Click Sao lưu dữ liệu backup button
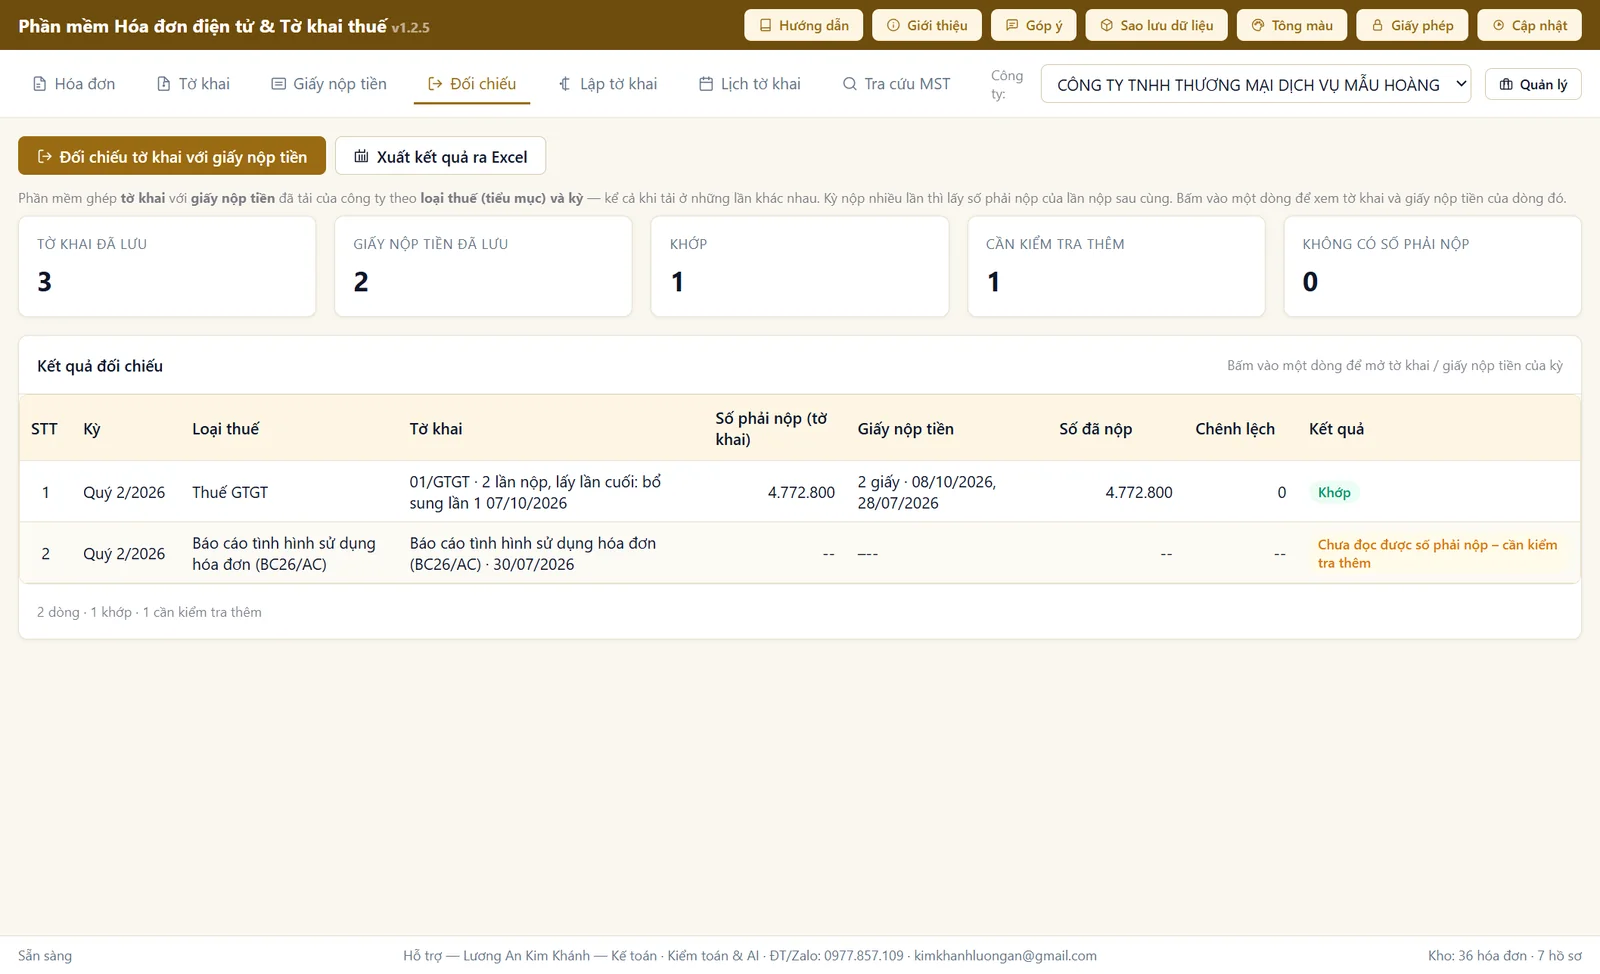Viewport: 1600px width, 974px height. [x=1156, y=25]
